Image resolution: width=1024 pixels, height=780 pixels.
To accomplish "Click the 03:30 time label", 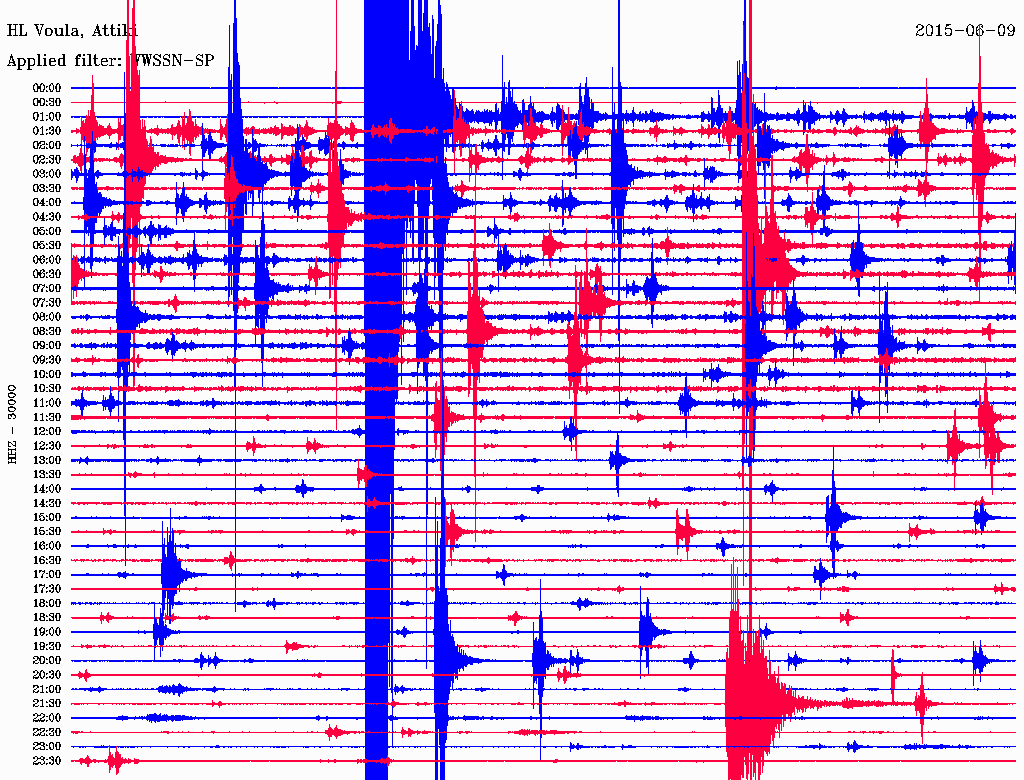I will point(47,189).
